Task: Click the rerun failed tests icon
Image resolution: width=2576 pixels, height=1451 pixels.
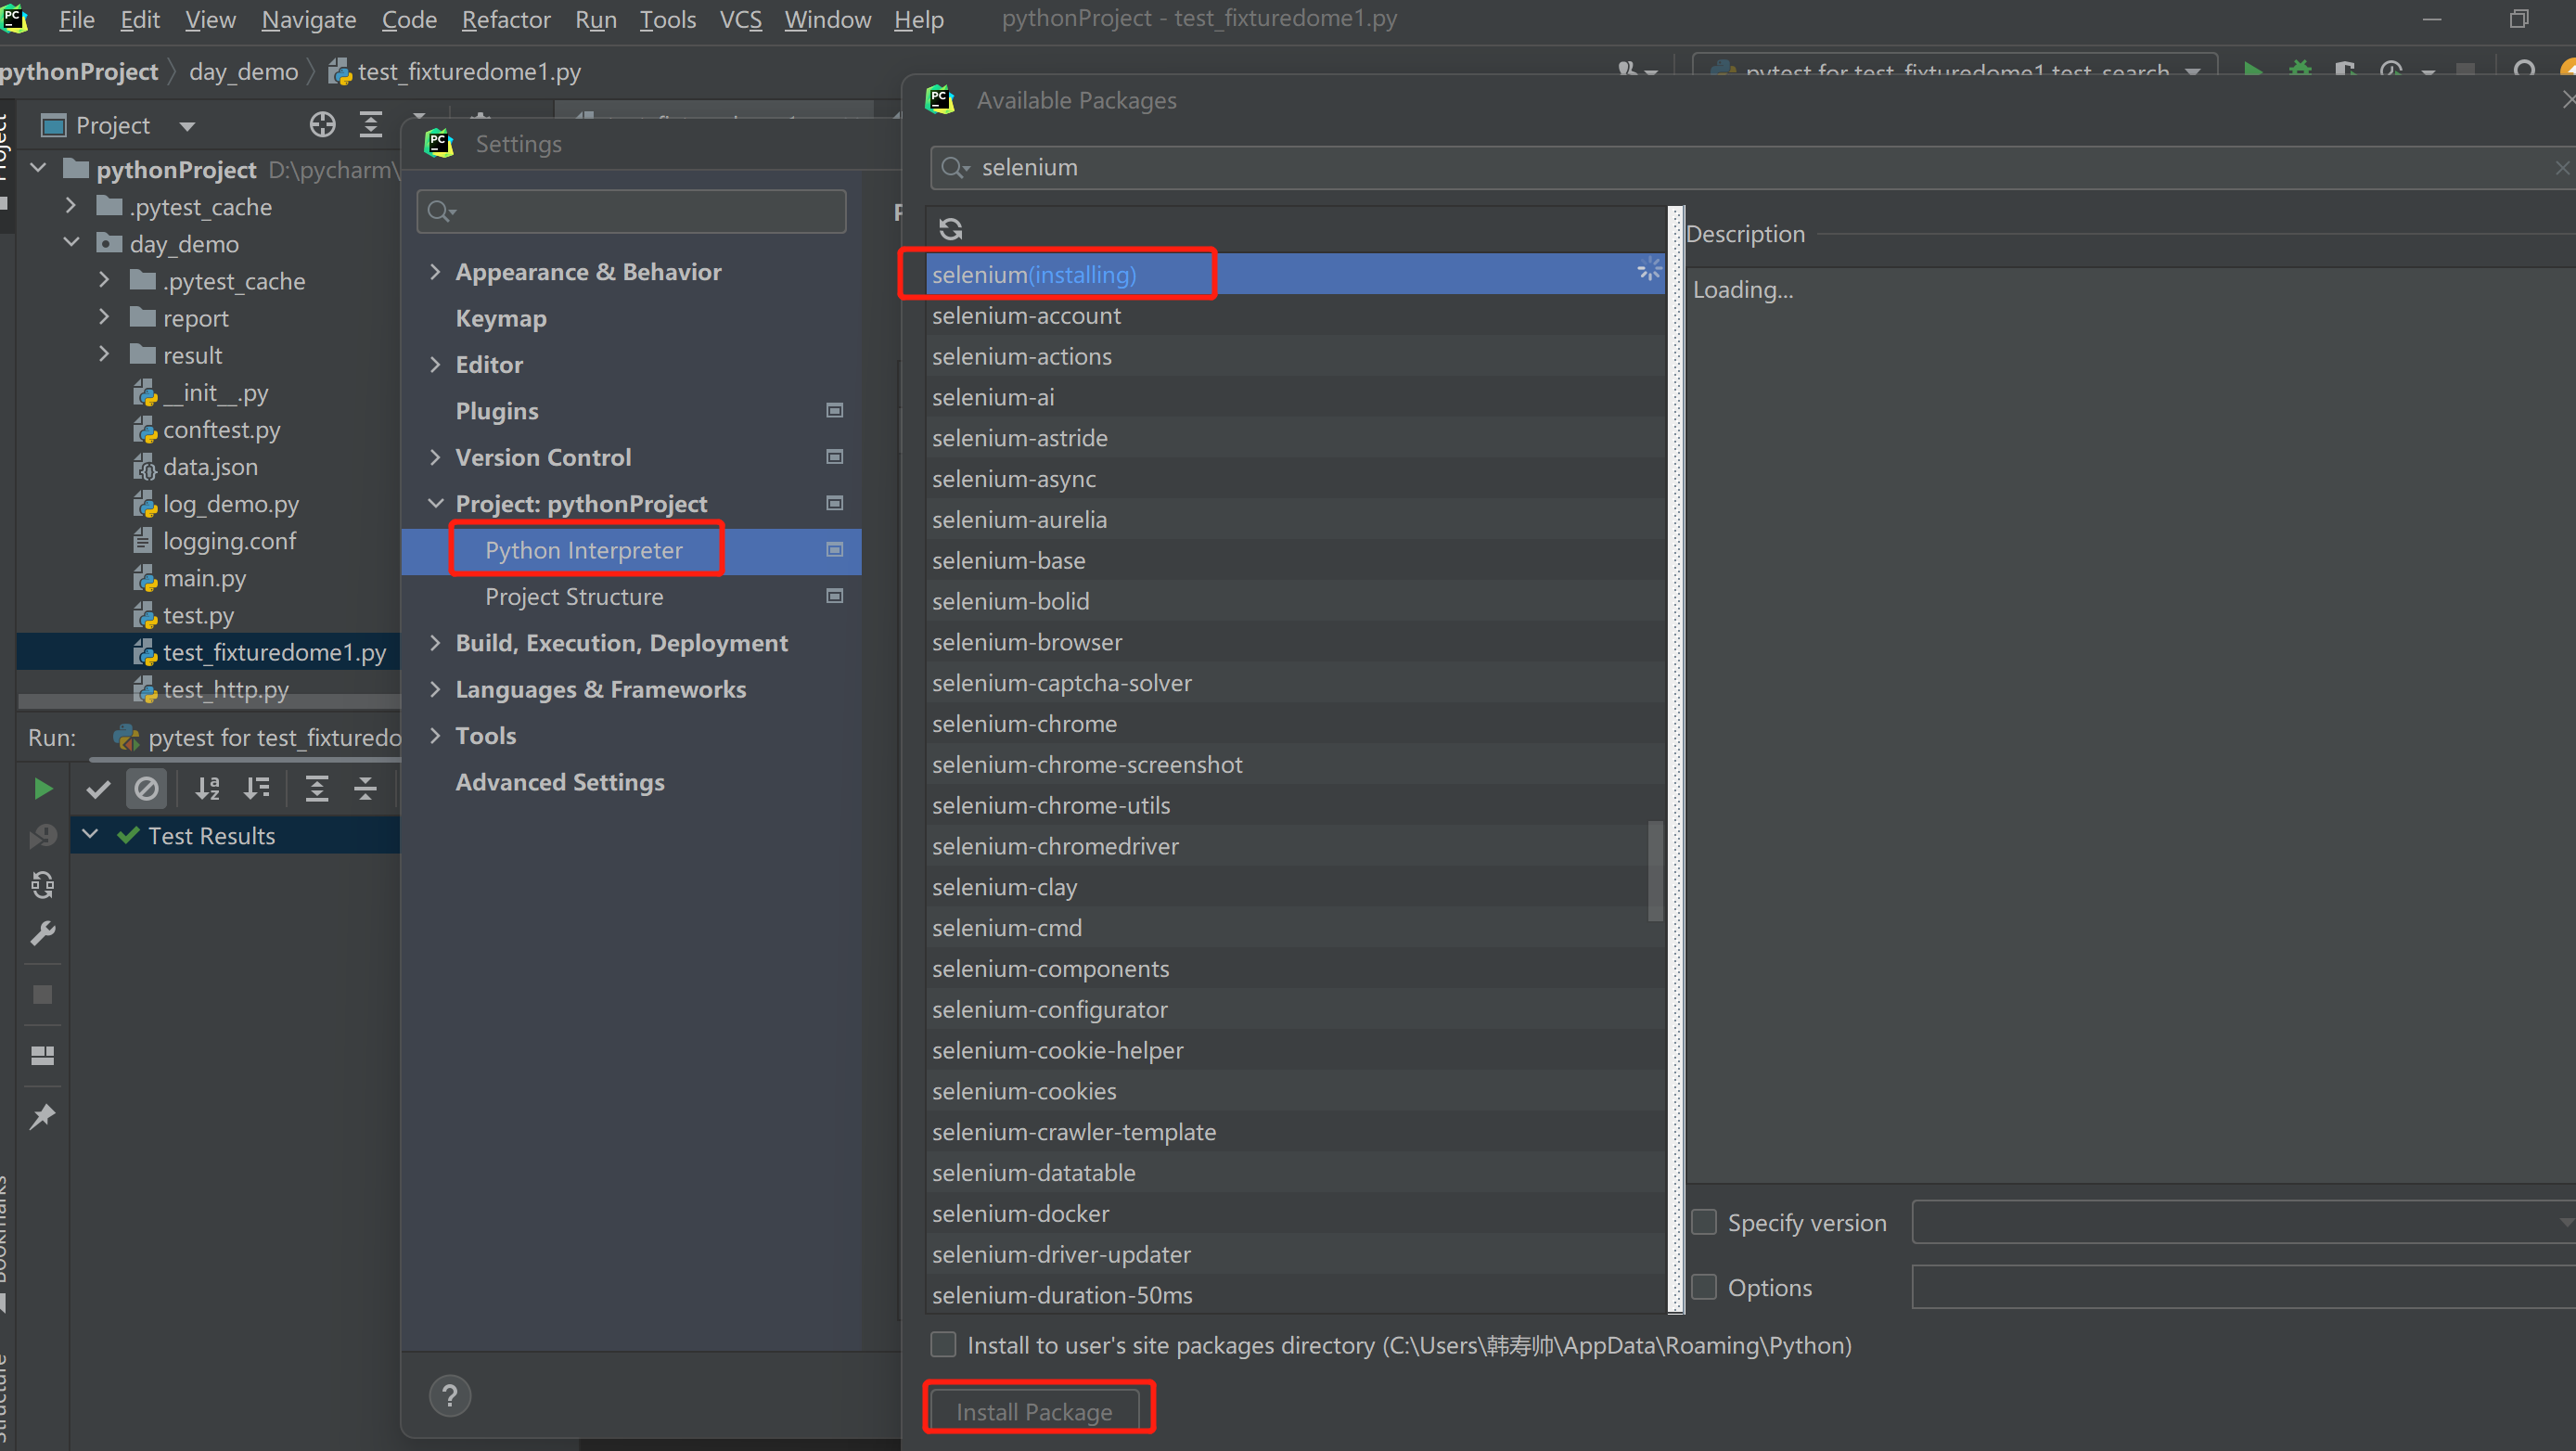Action: [x=43, y=836]
